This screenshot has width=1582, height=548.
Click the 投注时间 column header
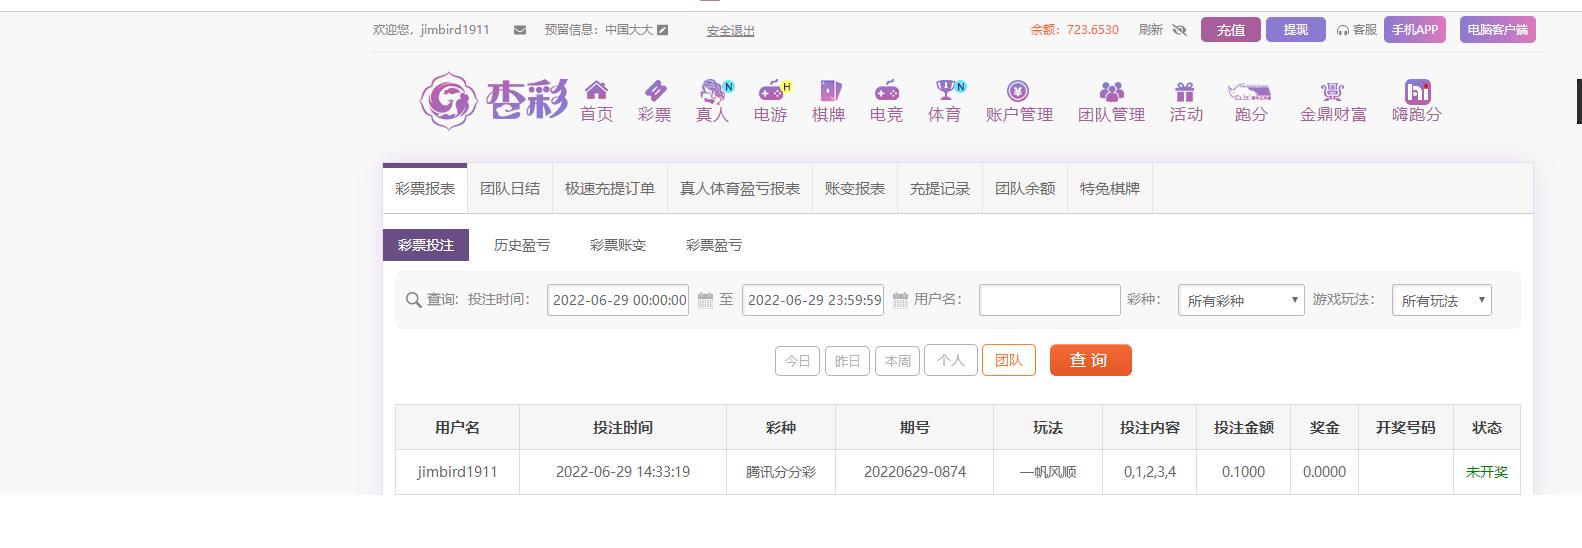[622, 427]
